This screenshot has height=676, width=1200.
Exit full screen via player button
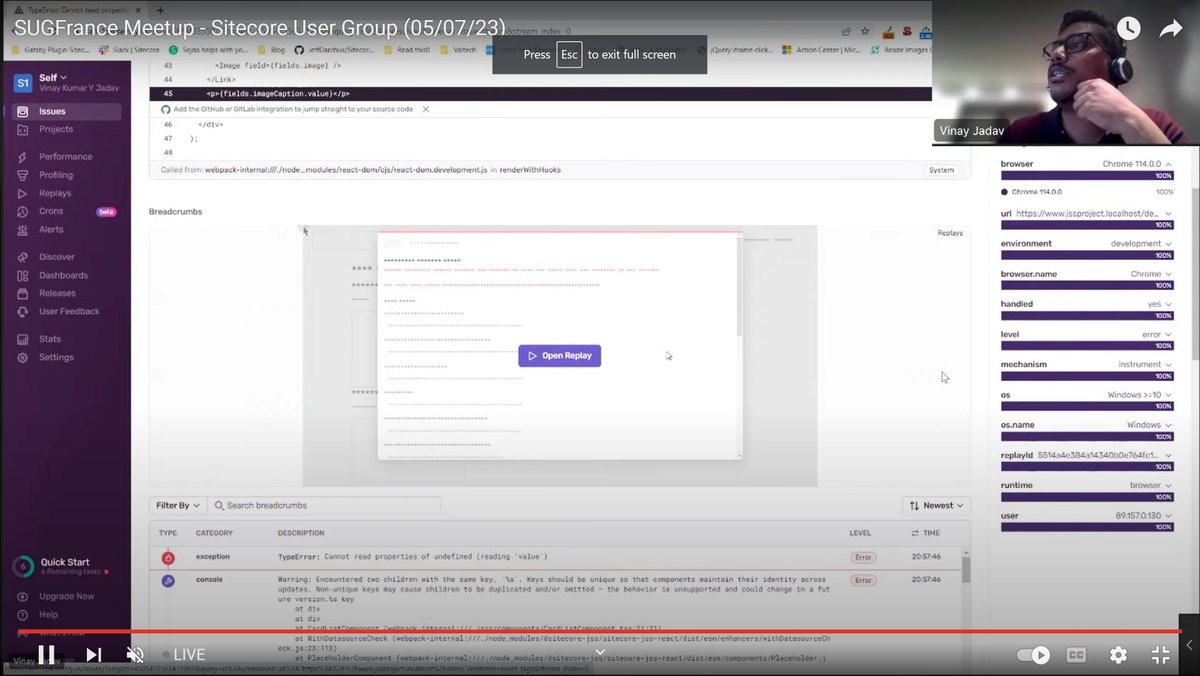(1160, 655)
